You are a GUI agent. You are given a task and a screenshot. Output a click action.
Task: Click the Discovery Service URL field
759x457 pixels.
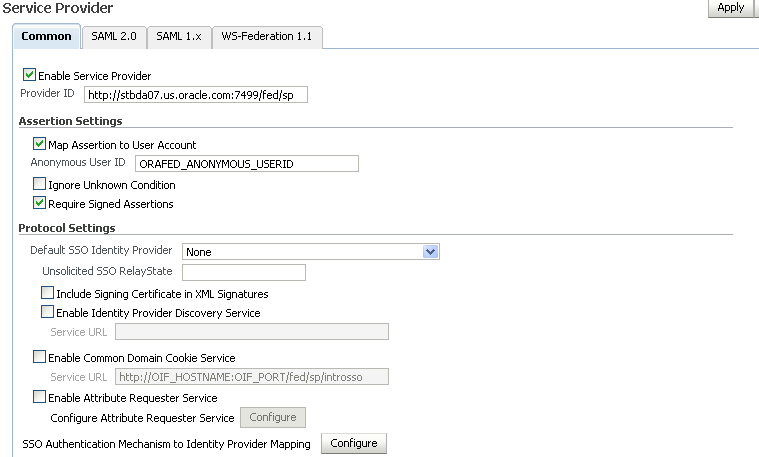pyautogui.click(x=252, y=332)
